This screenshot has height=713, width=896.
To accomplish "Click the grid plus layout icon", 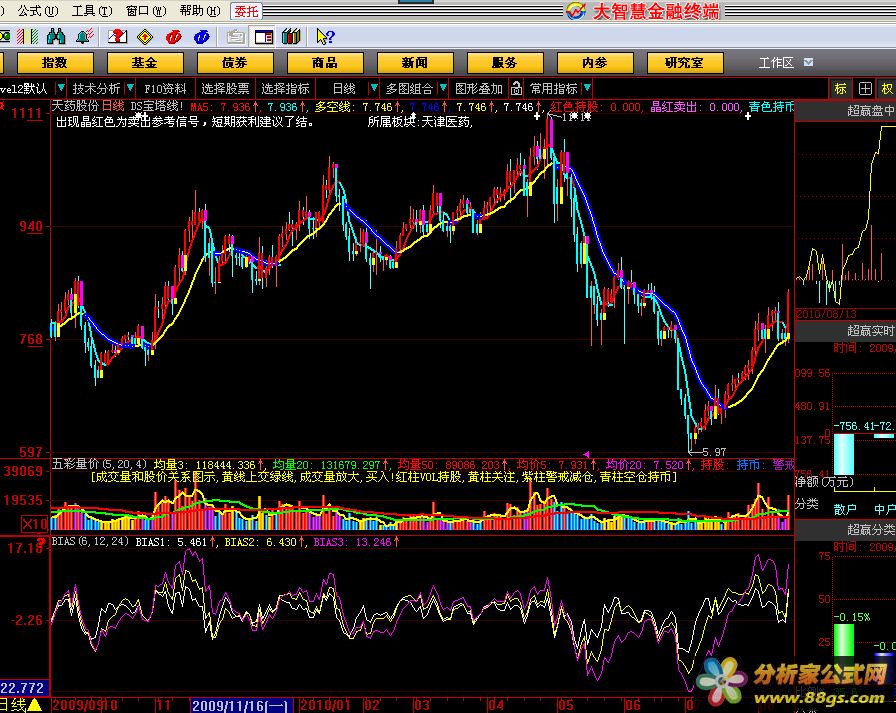I will tap(865, 89).
